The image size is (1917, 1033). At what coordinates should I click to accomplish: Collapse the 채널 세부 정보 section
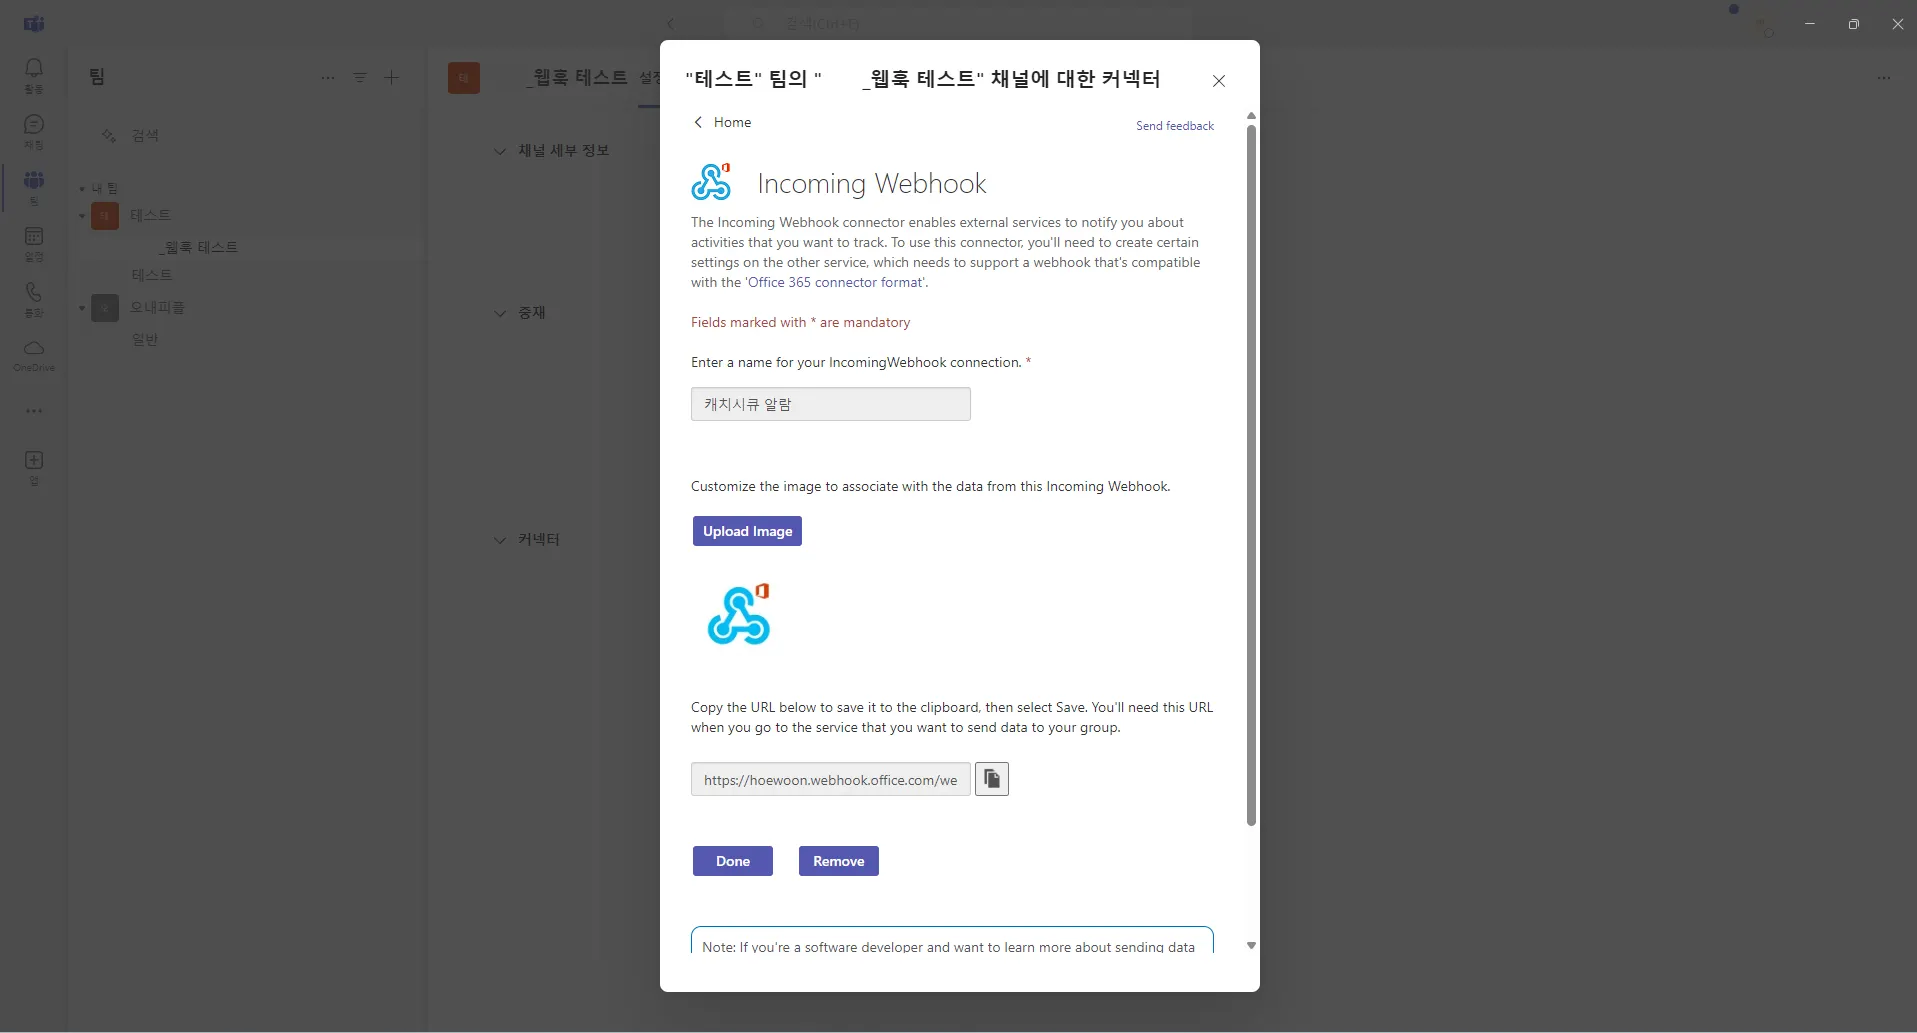click(500, 151)
